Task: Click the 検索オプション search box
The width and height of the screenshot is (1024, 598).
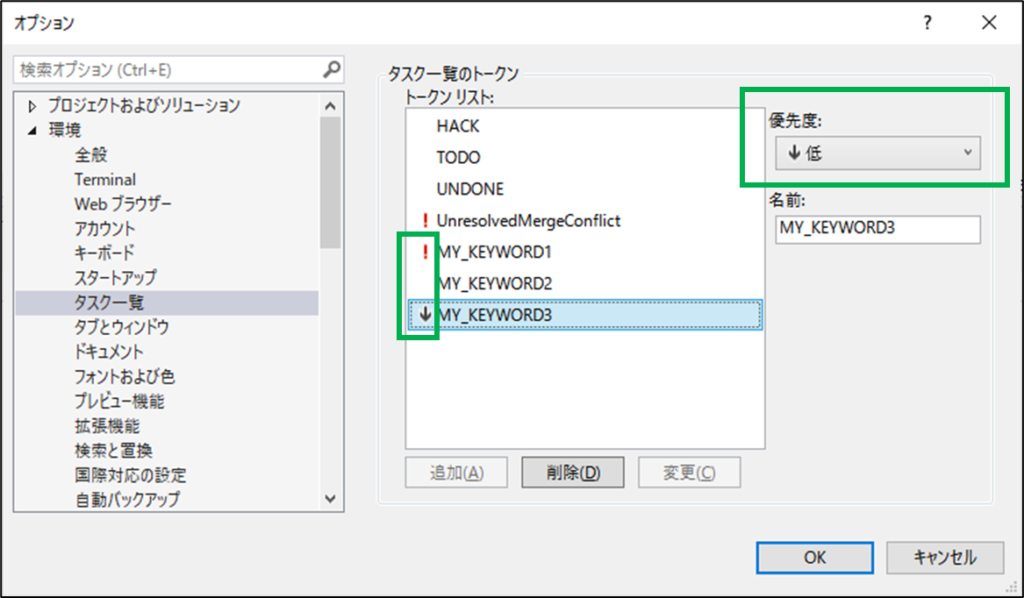Action: click(x=165, y=71)
